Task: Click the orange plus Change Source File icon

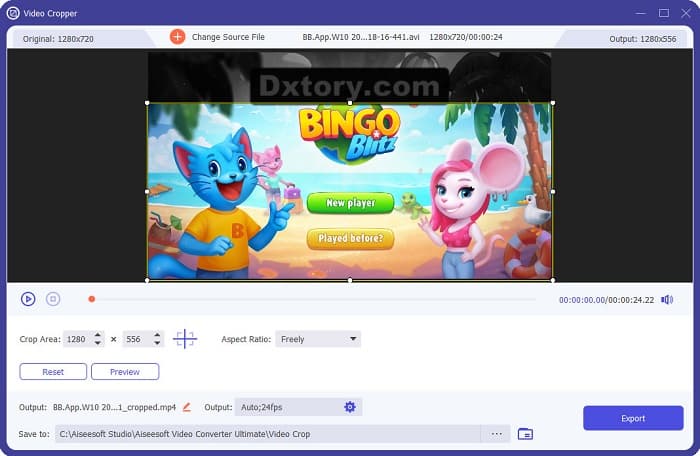Action: tap(177, 37)
